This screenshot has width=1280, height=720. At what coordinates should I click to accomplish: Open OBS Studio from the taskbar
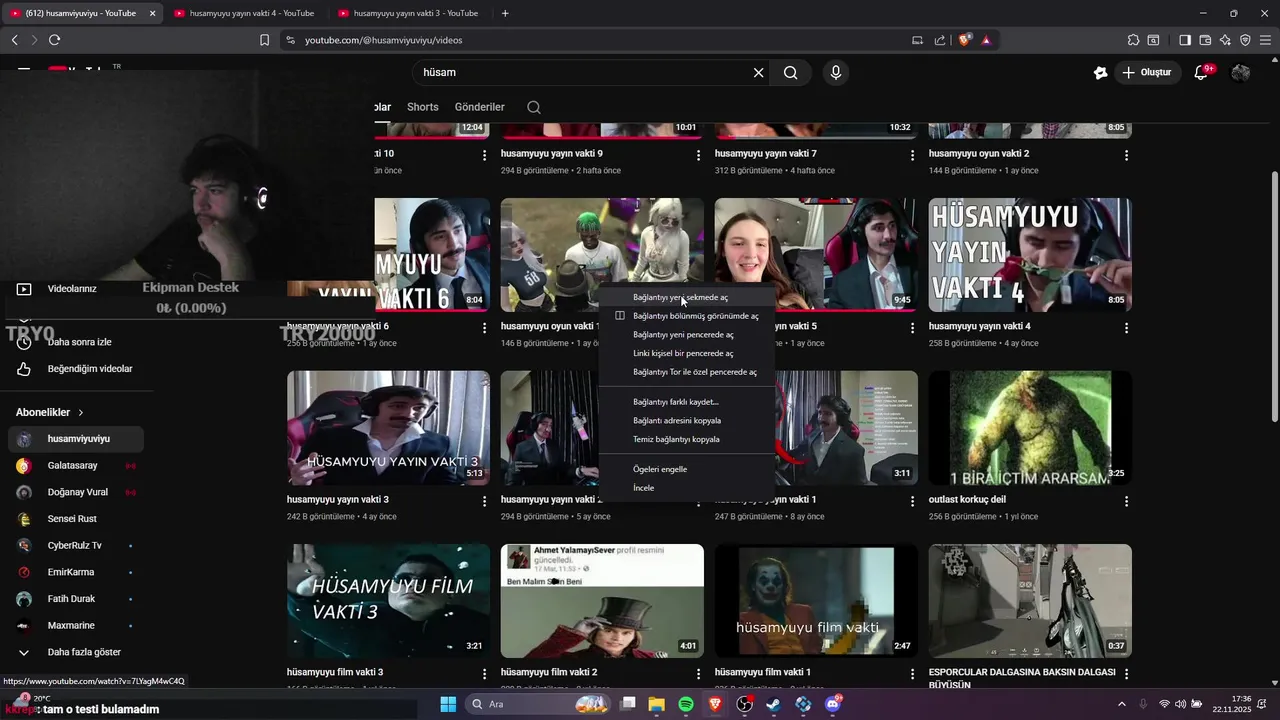pos(745,704)
